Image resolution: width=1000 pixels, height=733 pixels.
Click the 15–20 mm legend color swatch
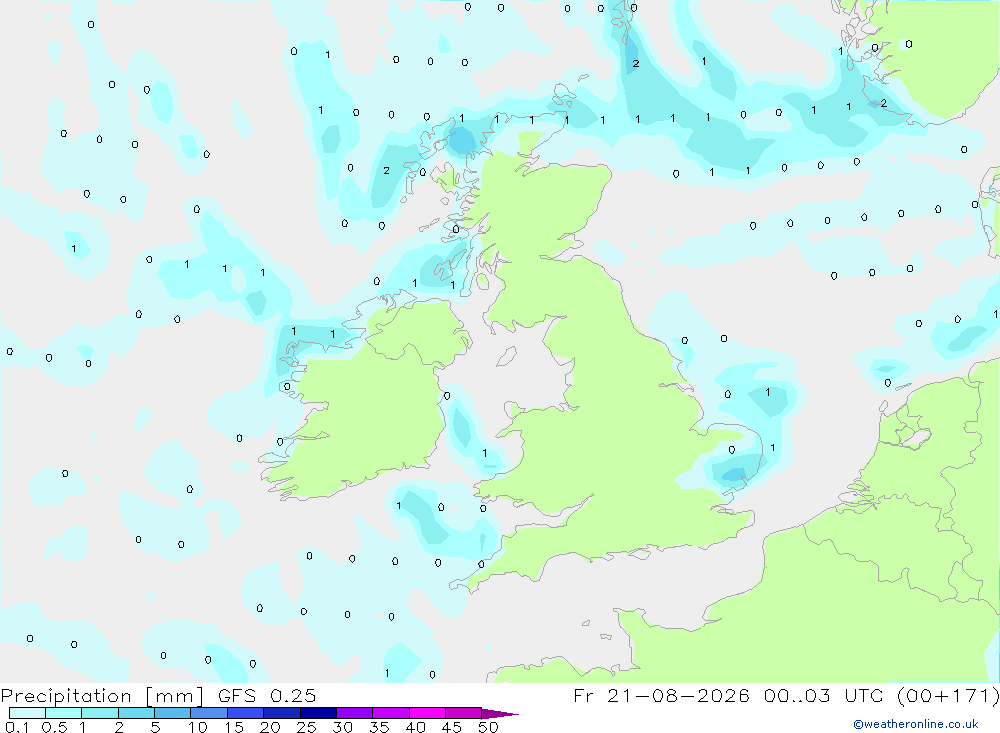pyautogui.click(x=245, y=713)
